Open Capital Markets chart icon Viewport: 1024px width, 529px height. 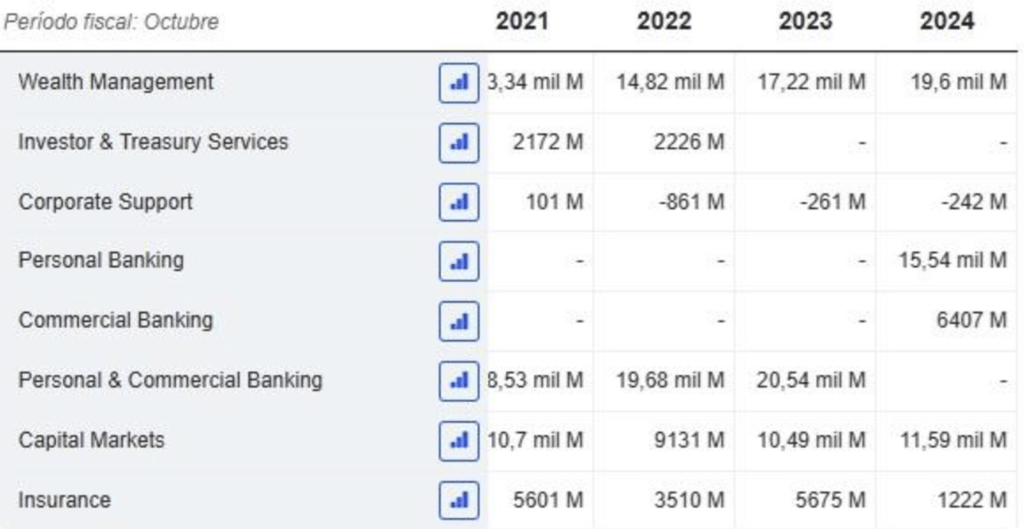(460, 440)
